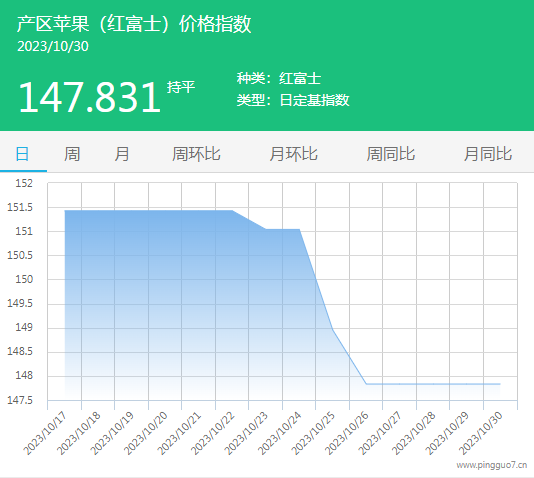Open the 月同比 tab
This screenshot has height=478, width=534.
[488, 154]
